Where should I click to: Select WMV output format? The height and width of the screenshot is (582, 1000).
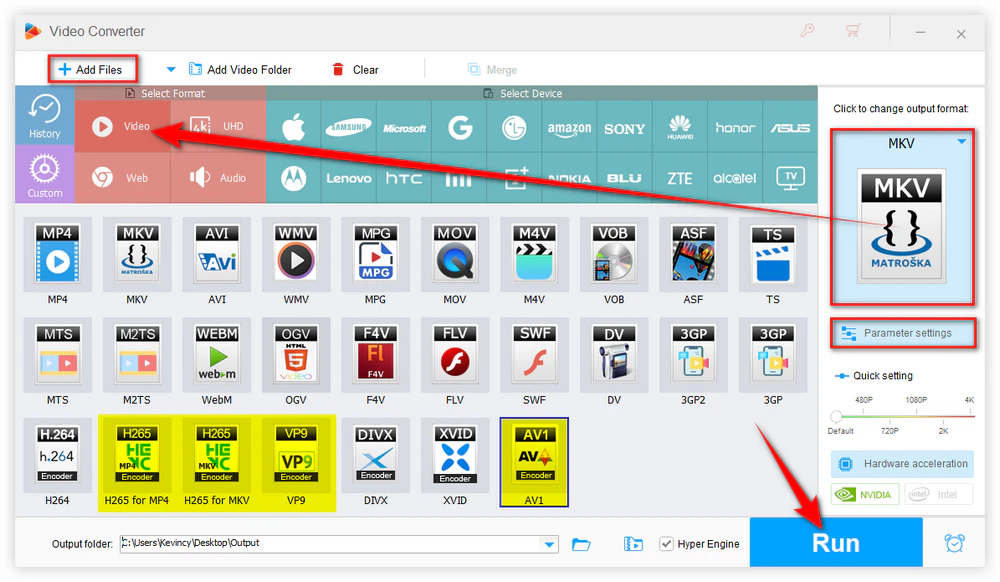296,254
